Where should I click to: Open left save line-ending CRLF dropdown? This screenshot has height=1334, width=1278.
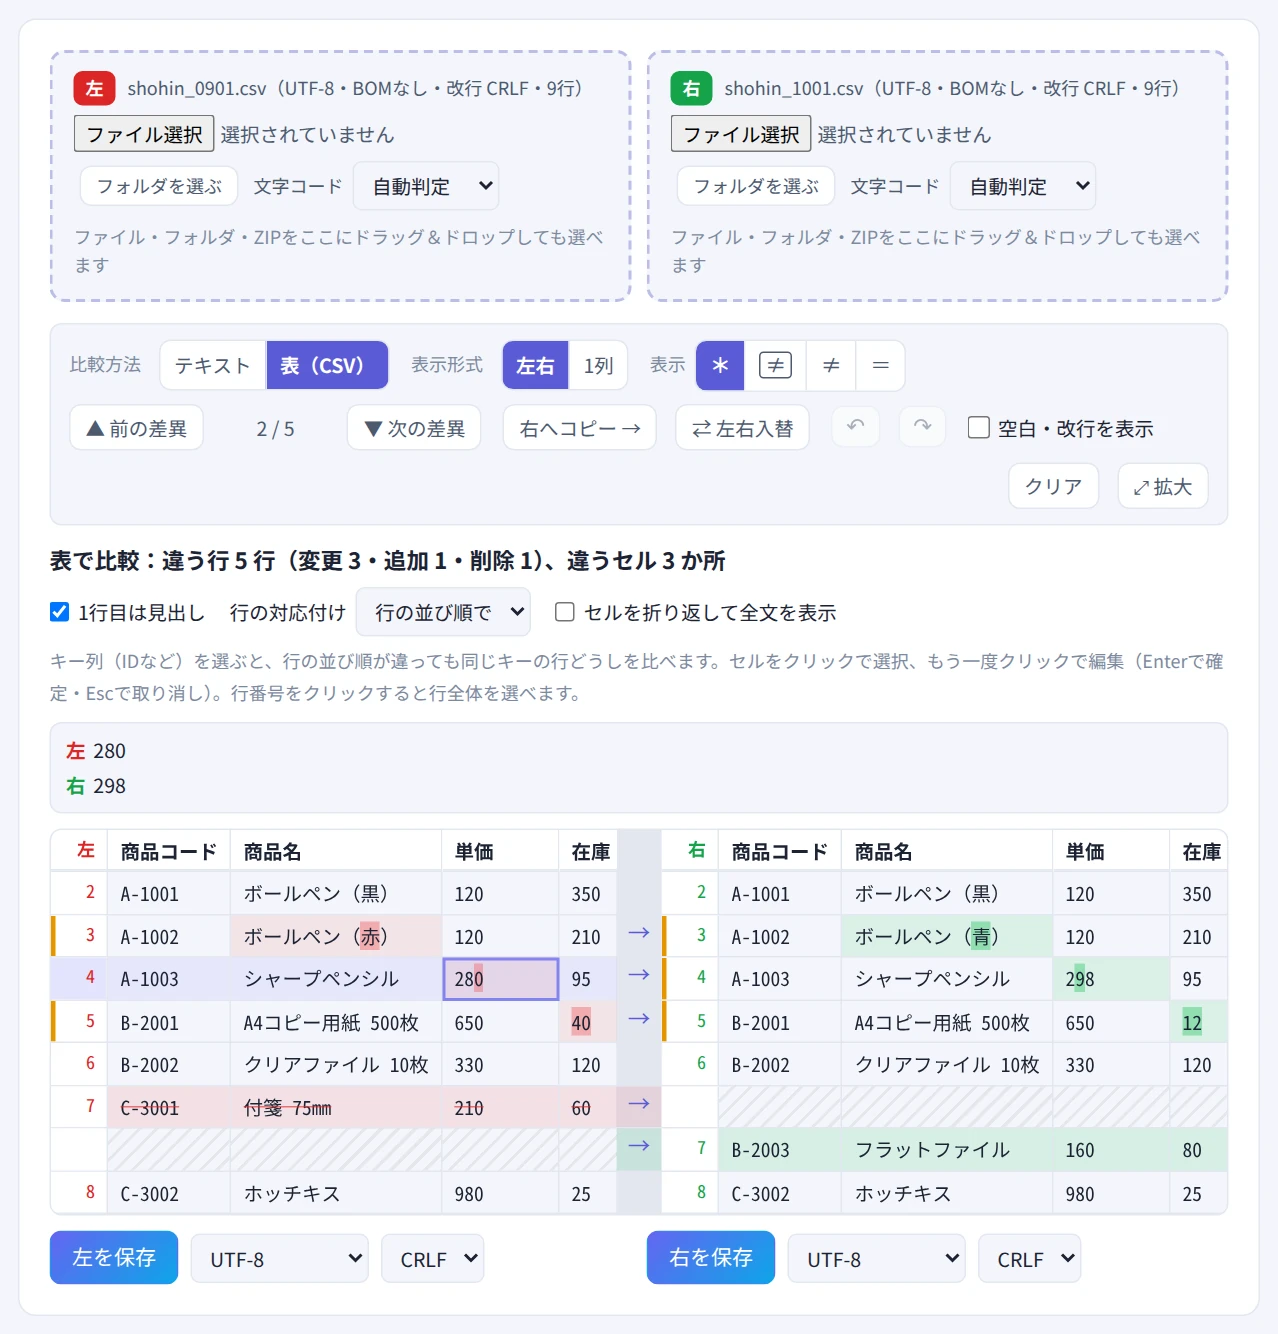point(432,1259)
